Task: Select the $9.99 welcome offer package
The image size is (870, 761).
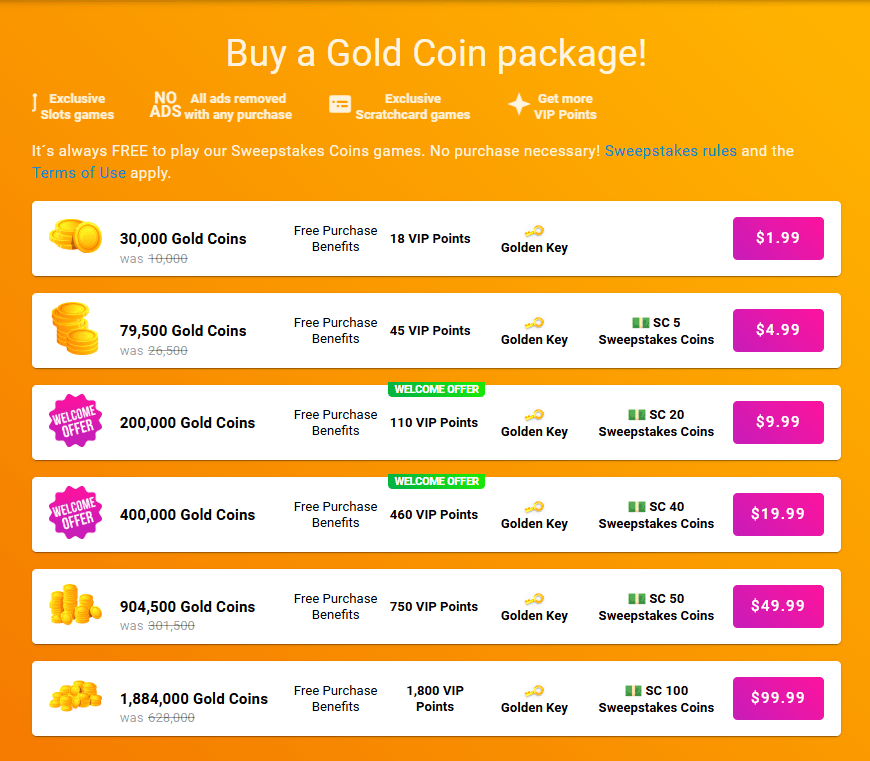Action: coord(778,422)
